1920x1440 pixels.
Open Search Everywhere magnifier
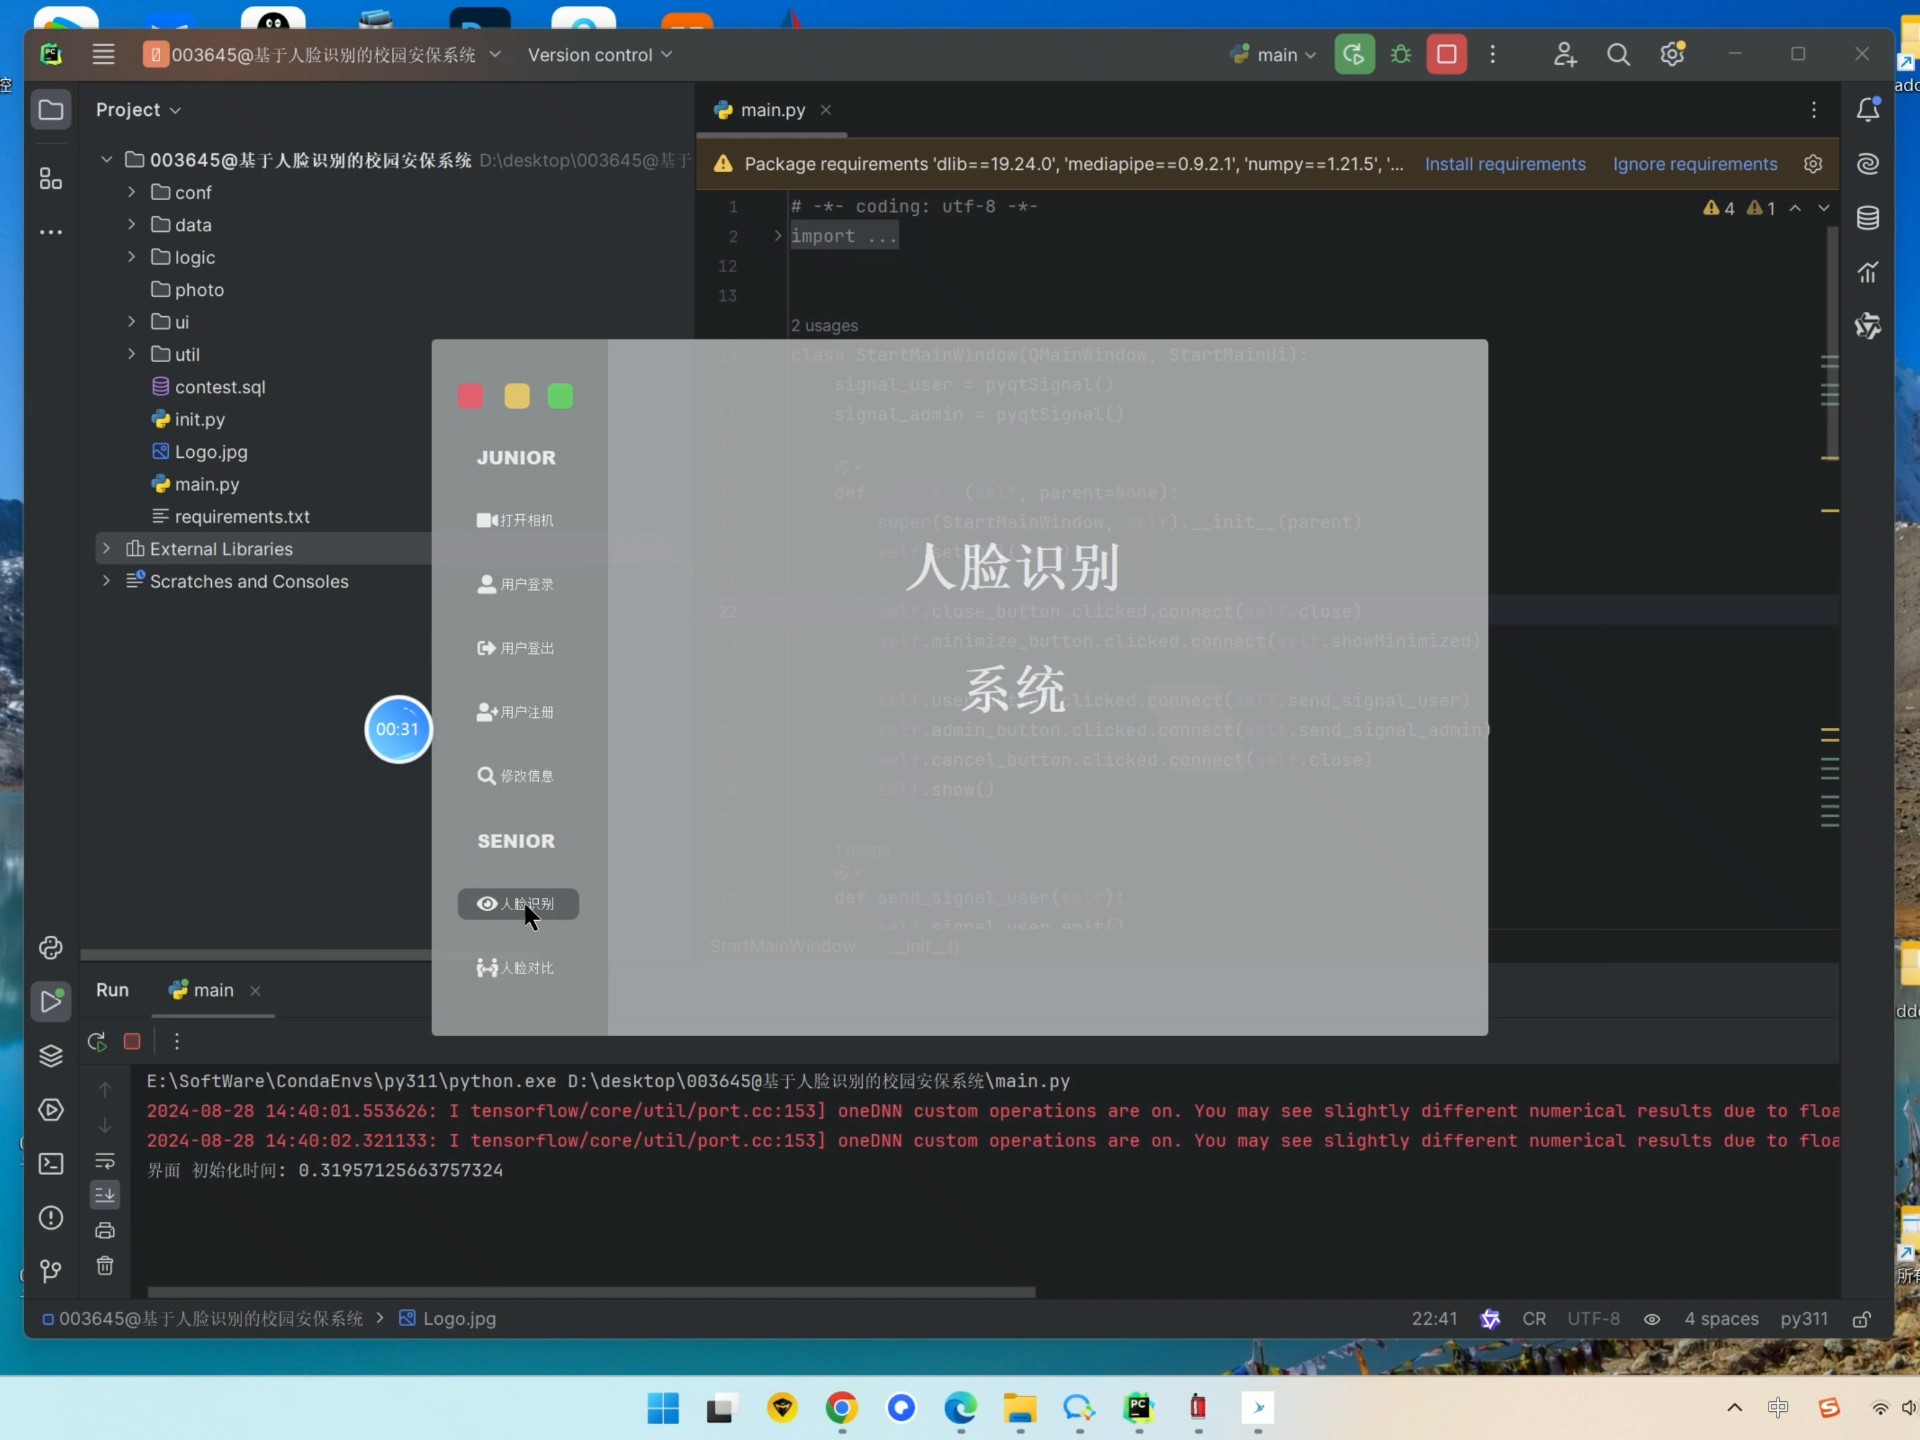pos(1618,54)
